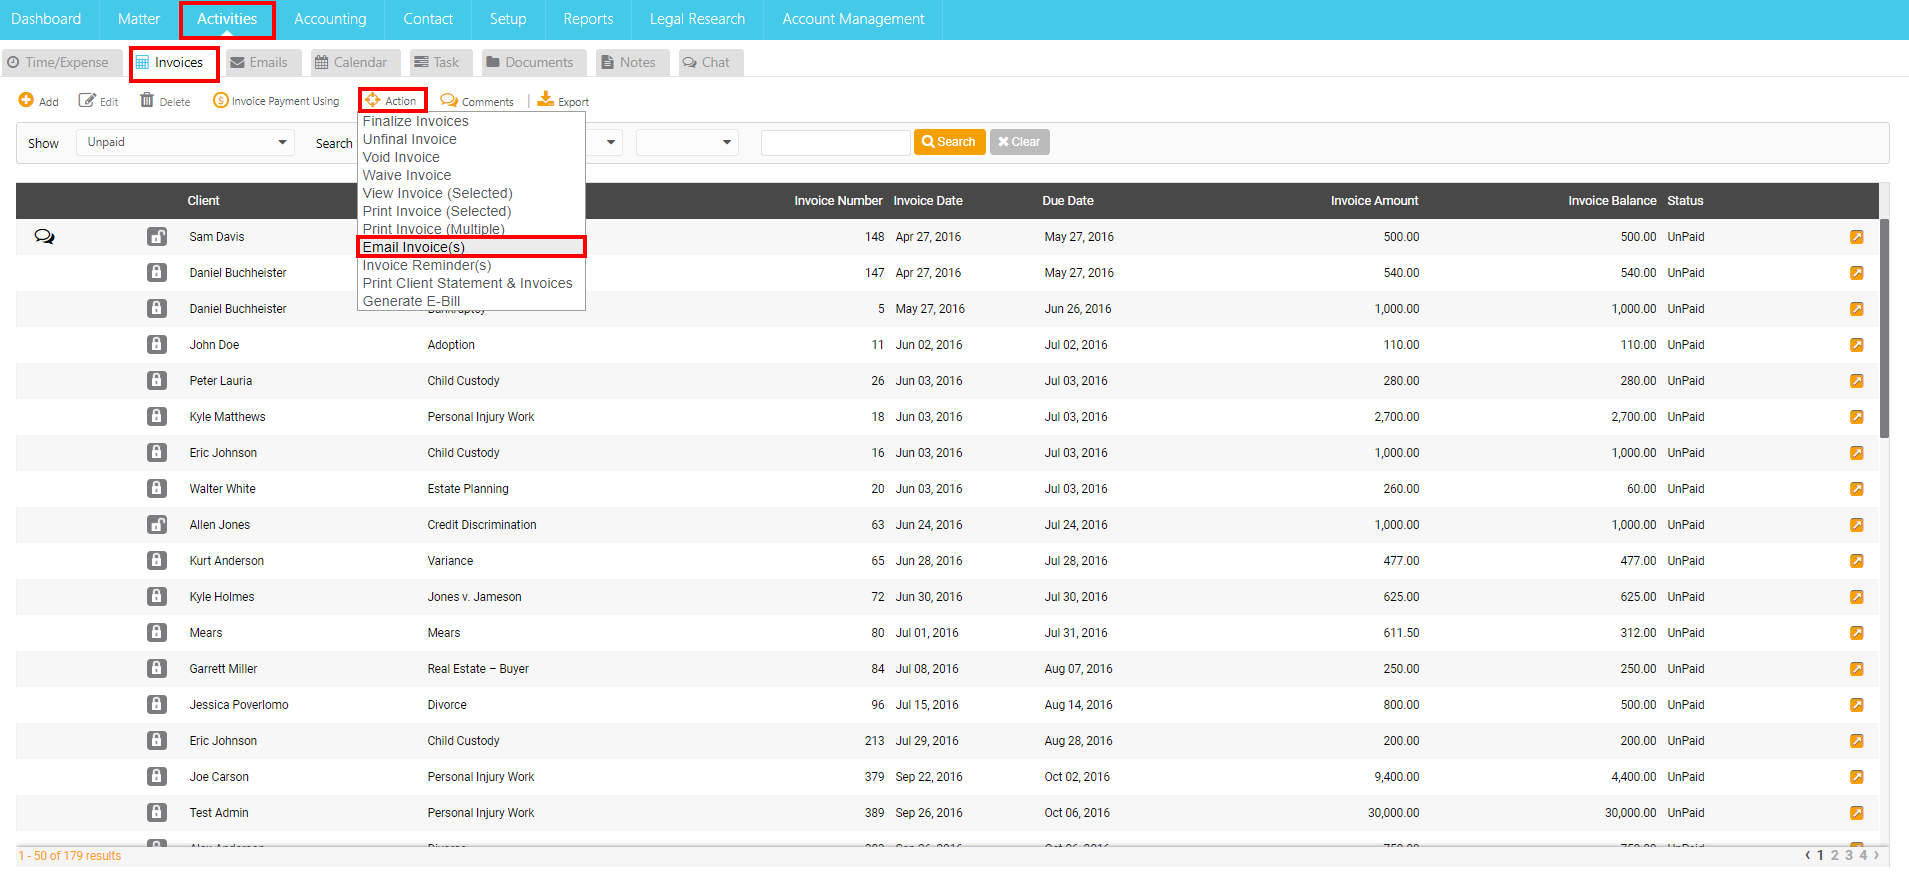
Task: Click the search text input field
Action: (835, 142)
